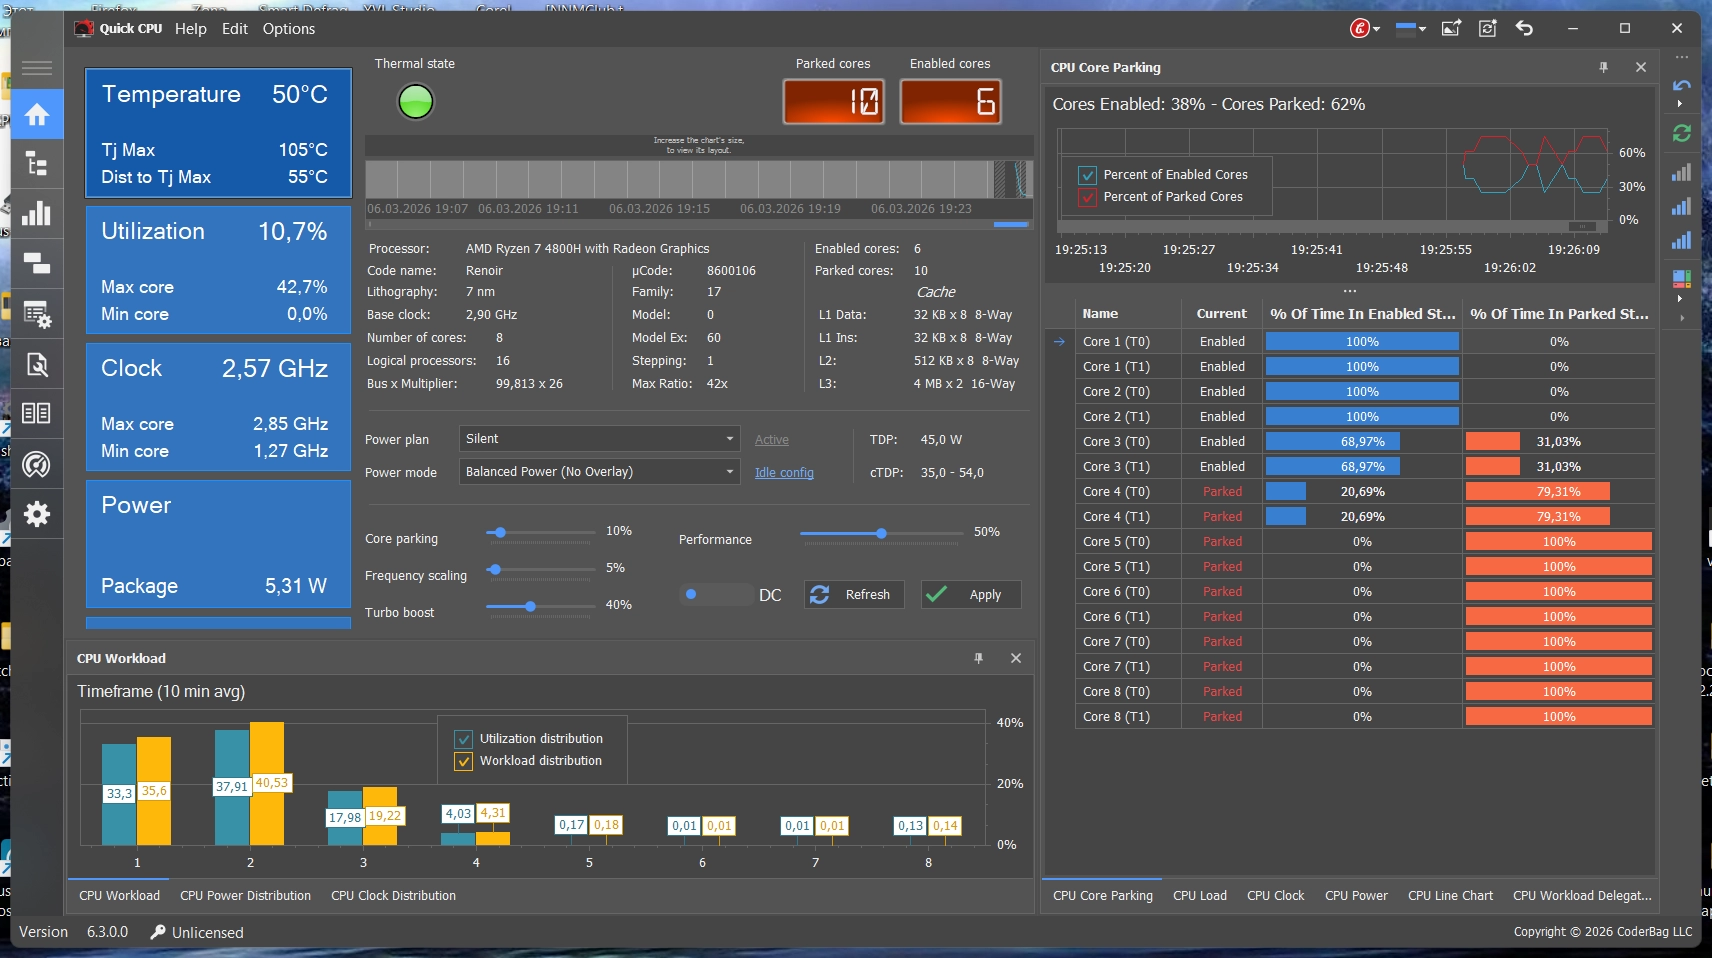
Task: Open settings via the sidebar gear icon
Action: click(x=37, y=514)
